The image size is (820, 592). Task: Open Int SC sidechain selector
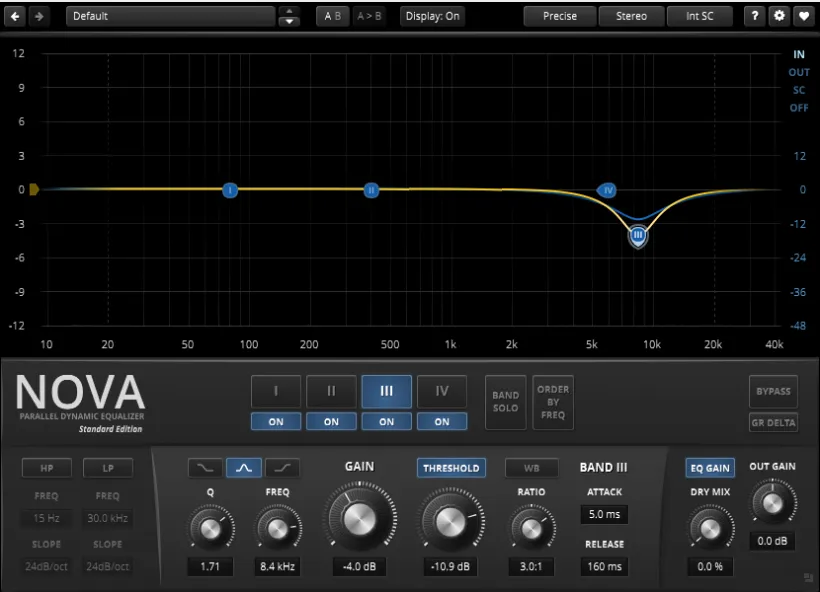pyautogui.click(x=700, y=16)
